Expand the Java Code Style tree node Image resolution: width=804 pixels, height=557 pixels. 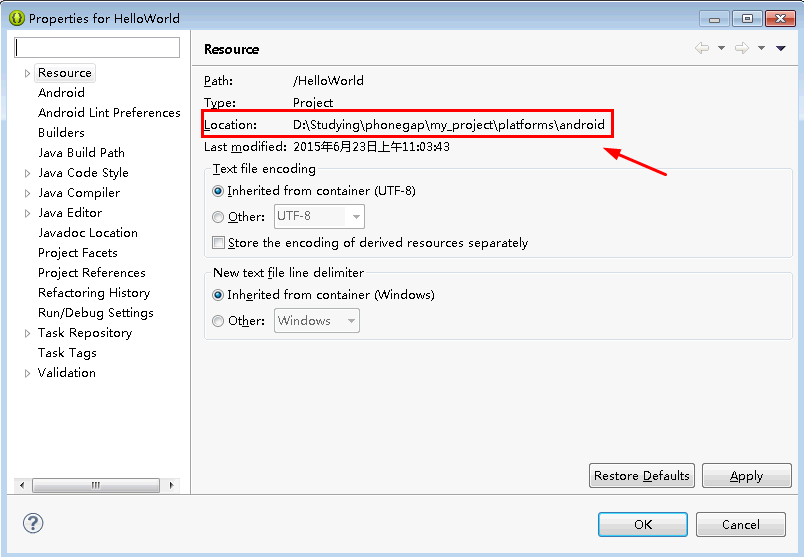pyautogui.click(x=27, y=173)
